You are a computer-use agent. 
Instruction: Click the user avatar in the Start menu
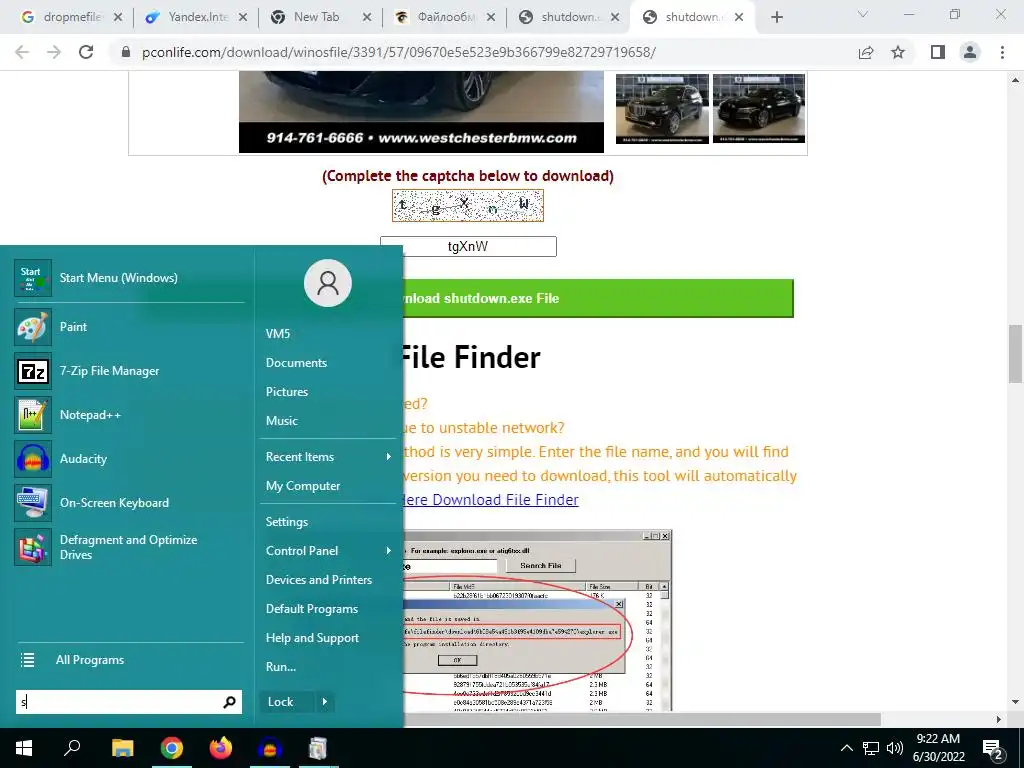[x=328, y=283]
